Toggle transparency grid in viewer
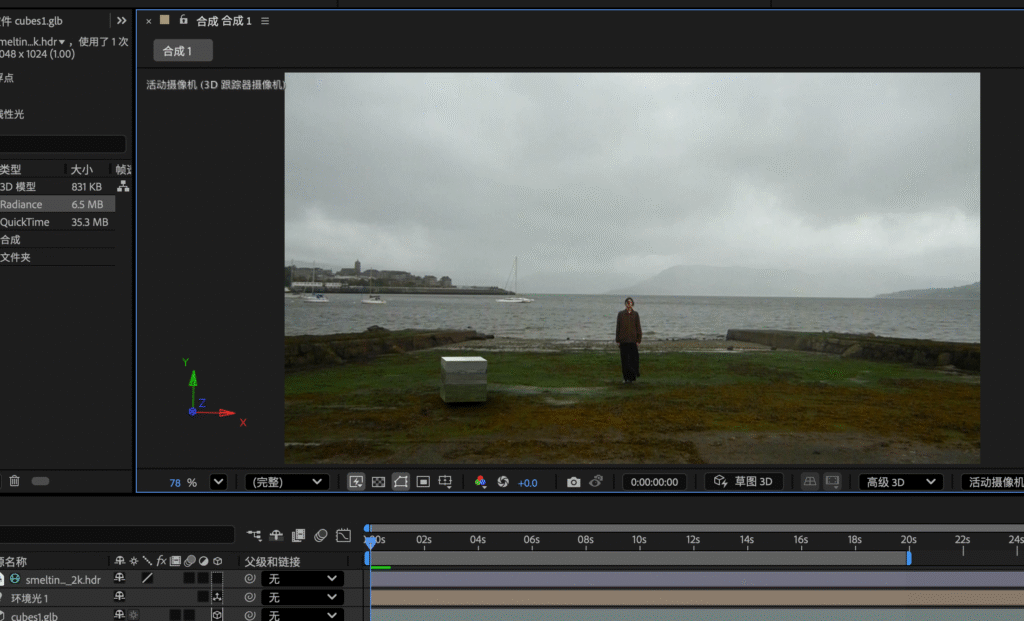The width and height of the screenshot is (1024, 621). 378,482
